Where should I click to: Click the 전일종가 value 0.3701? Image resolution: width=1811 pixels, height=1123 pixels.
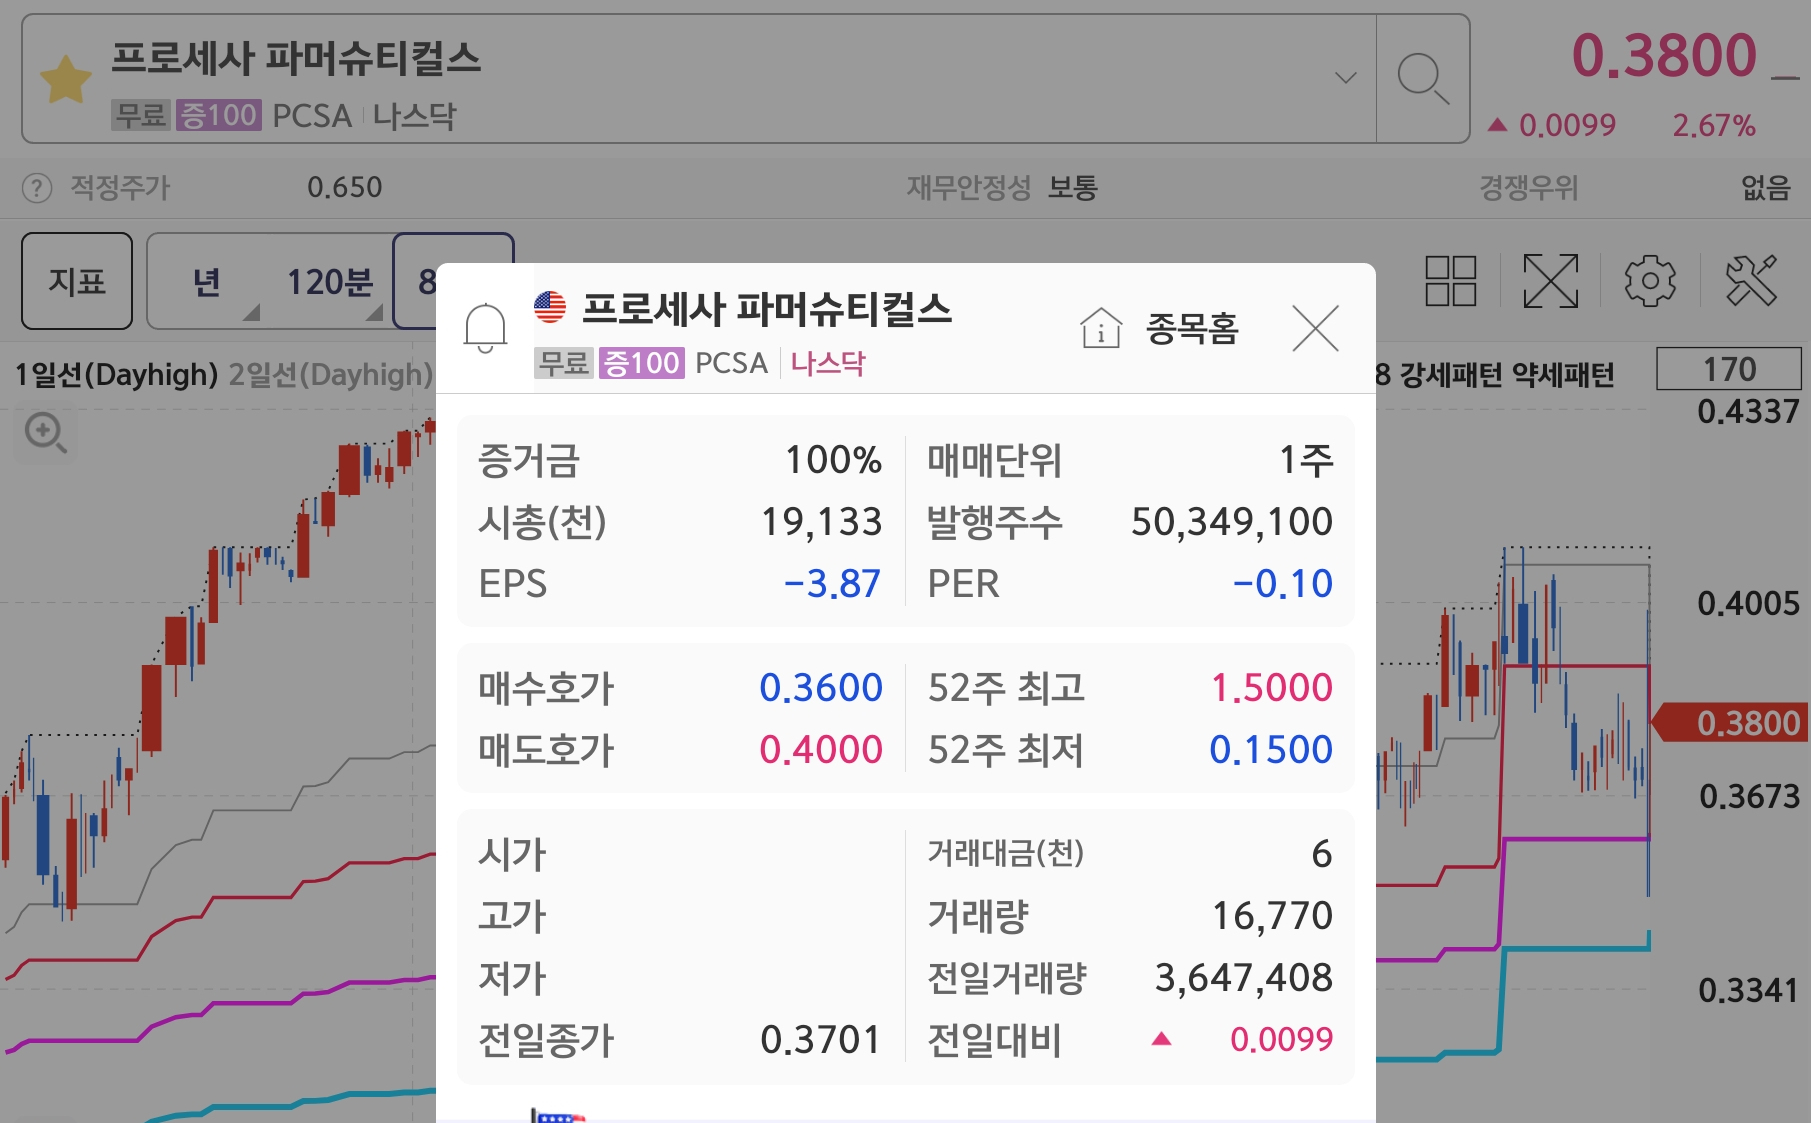pyautogui.click(x=821, y=1040)
